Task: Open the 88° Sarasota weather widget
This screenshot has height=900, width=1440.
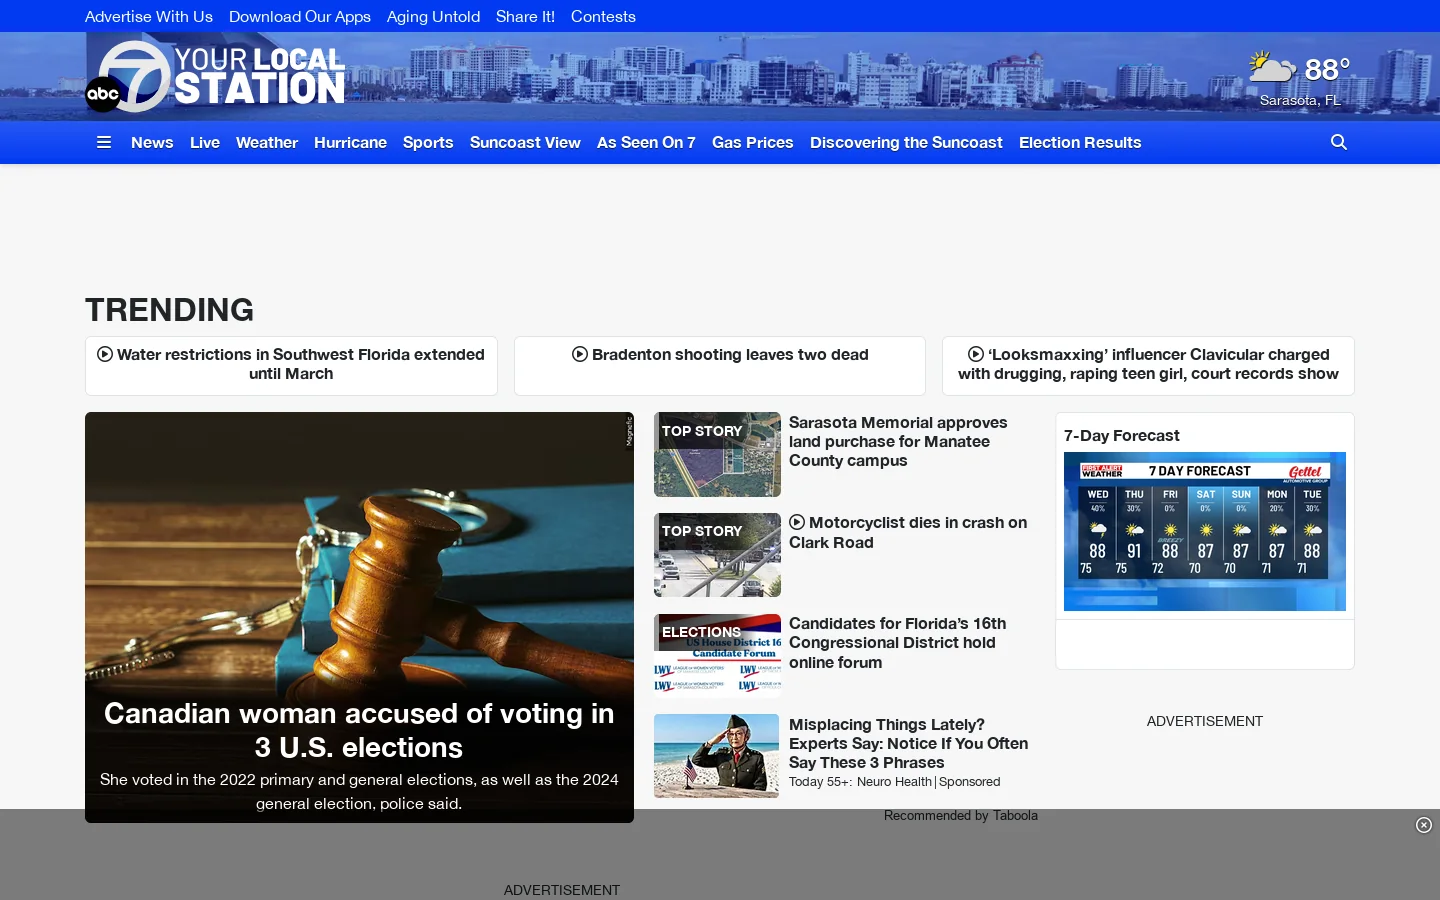Action: pos(1300,79)
